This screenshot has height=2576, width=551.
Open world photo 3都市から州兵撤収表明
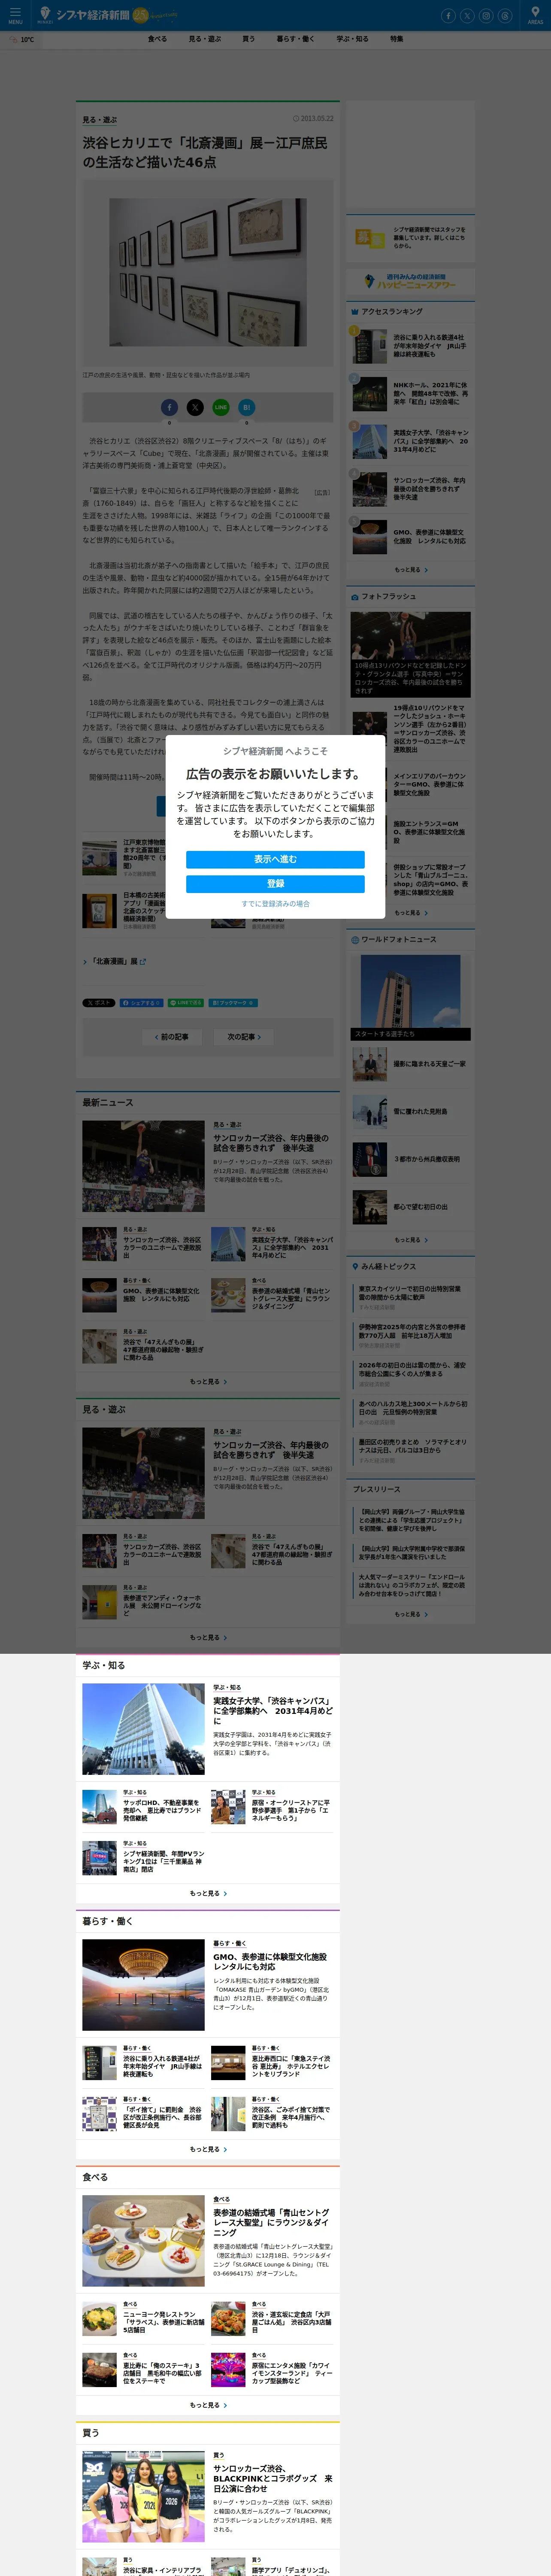coord(427,1159)
